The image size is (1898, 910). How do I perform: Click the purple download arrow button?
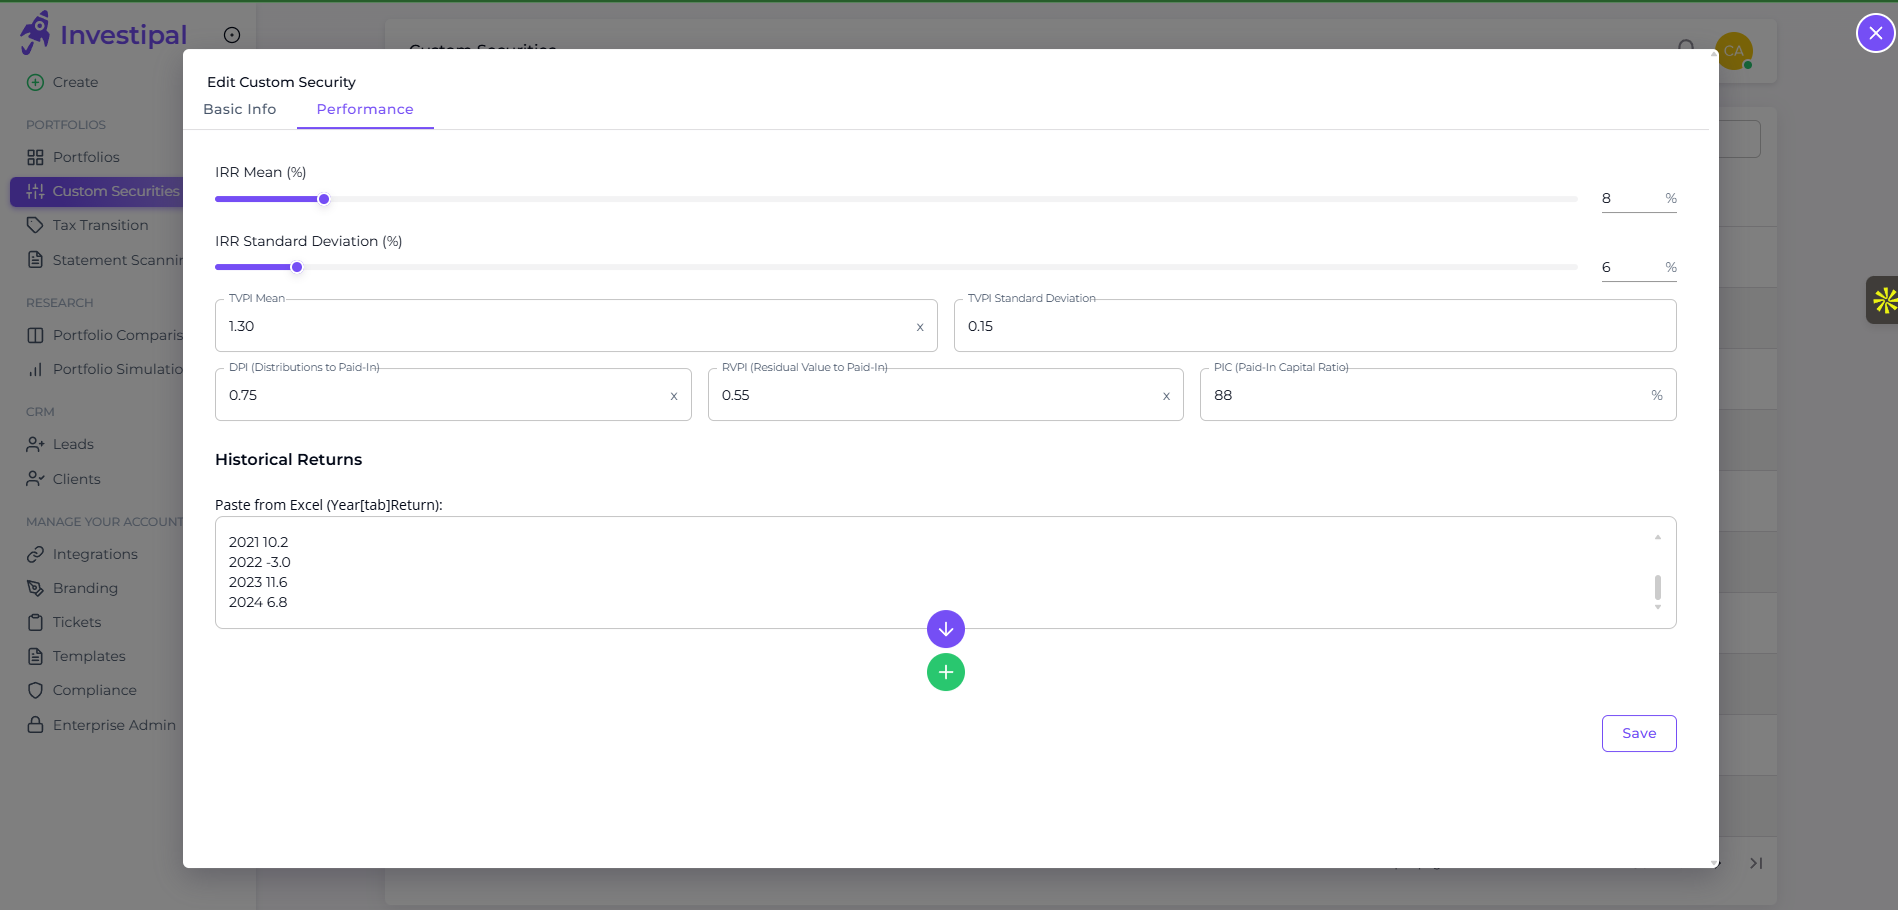(945, 629)
